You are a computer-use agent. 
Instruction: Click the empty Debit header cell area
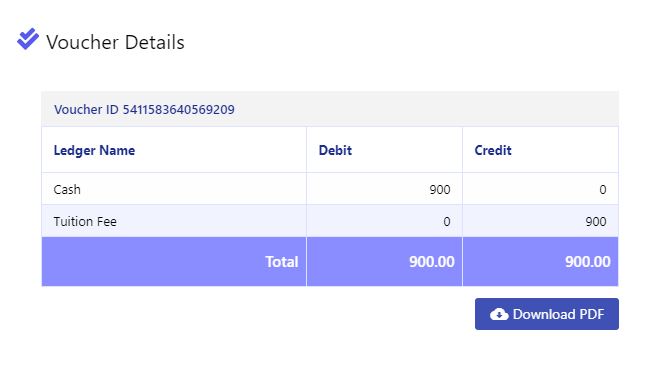[x=407, y=150]
